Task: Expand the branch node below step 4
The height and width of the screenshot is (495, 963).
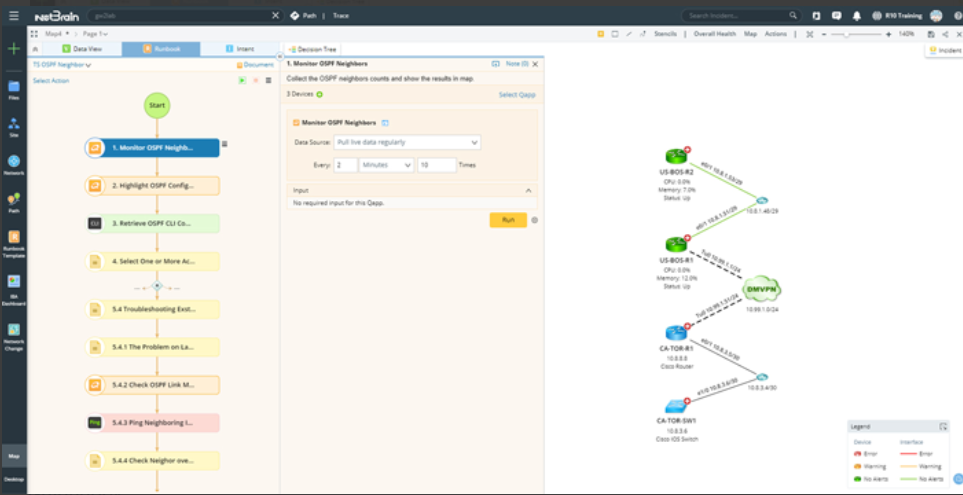Action: click(157, 286)
